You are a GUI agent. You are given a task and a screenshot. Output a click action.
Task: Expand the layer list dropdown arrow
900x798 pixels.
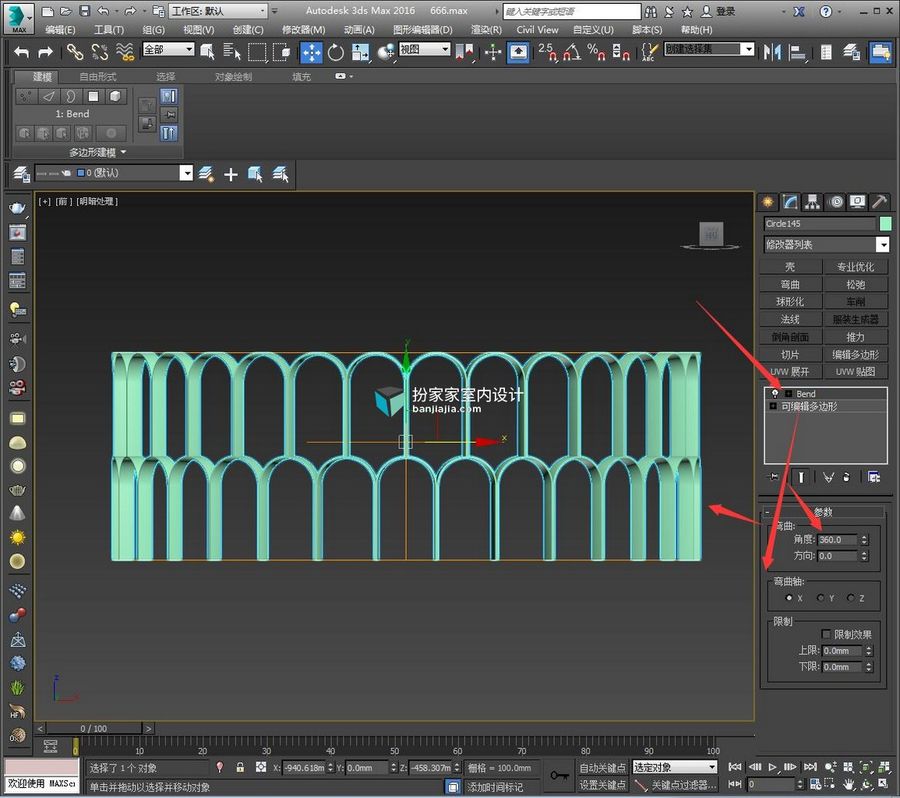coord(186,173)
